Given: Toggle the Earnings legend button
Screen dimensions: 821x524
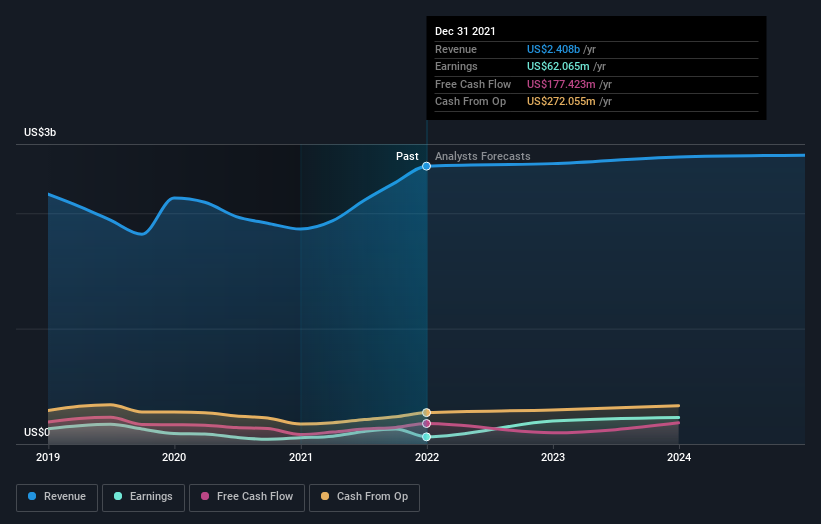Looking at the screenshot, I should point(143,497).
